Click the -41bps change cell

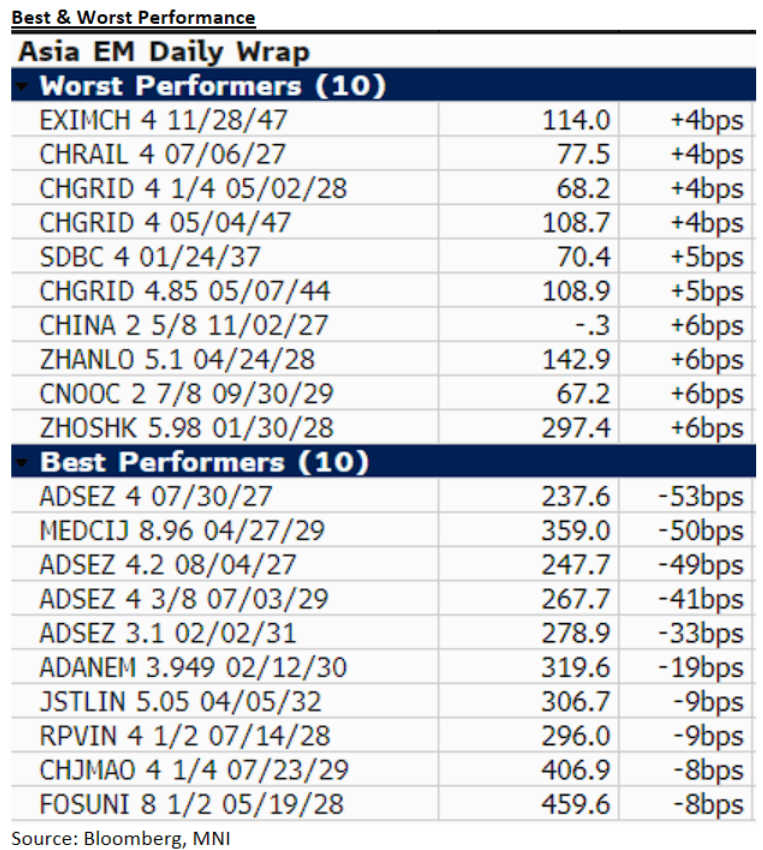click(701, 600)
